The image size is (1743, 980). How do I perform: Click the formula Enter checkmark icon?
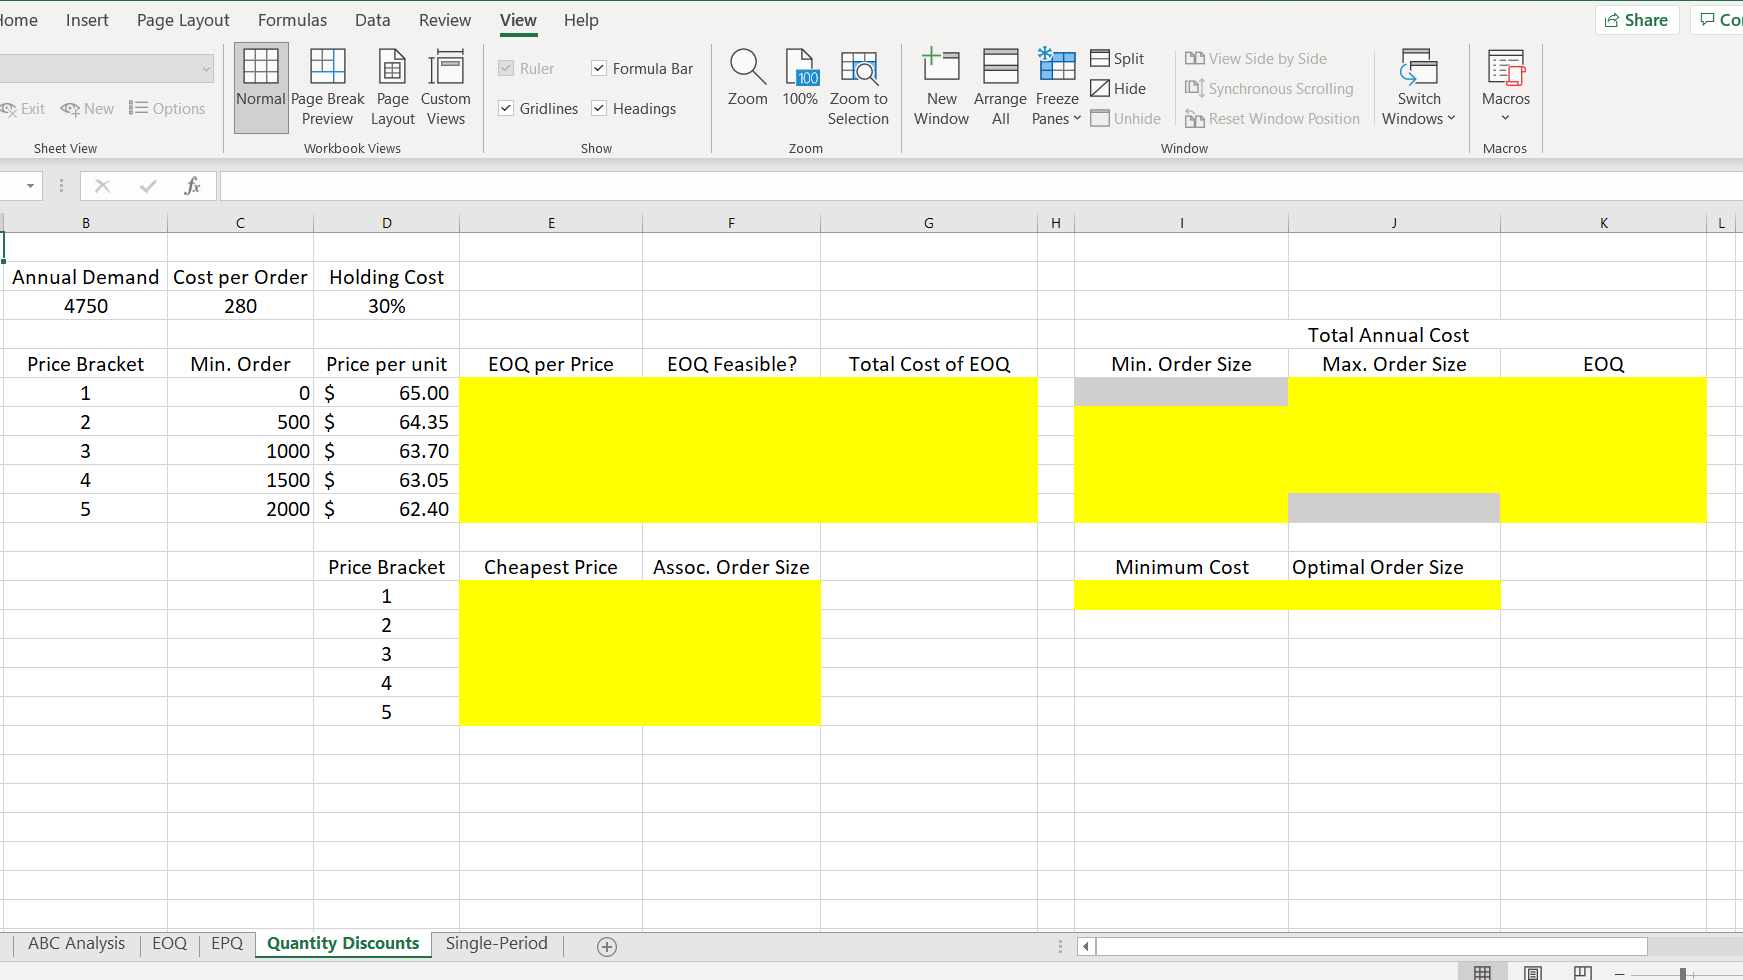148,186
